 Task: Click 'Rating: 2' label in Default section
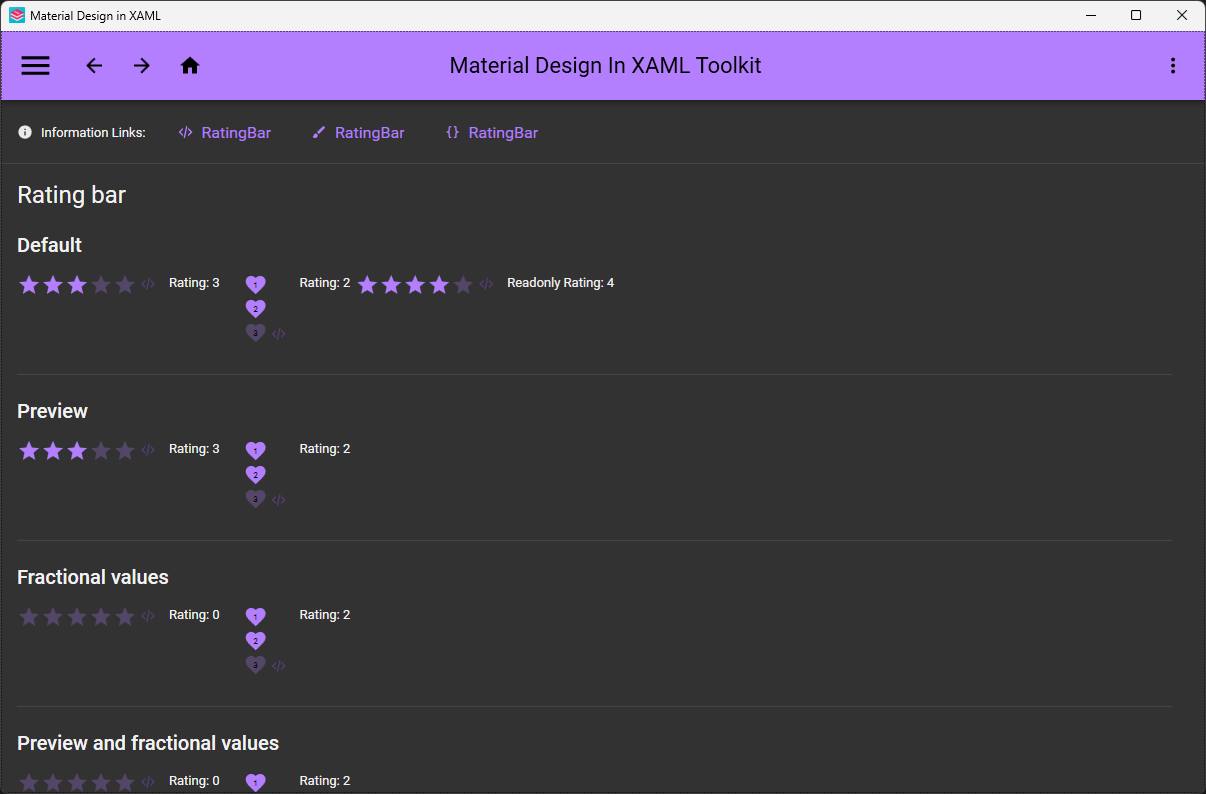pos(325,283)
